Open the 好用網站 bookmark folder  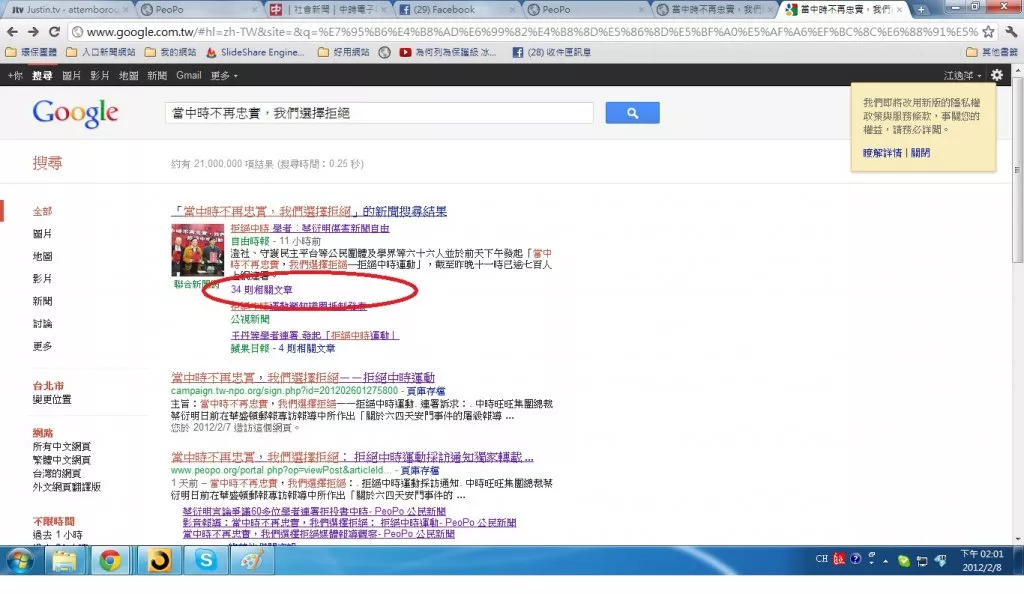(x=344, y=52)
